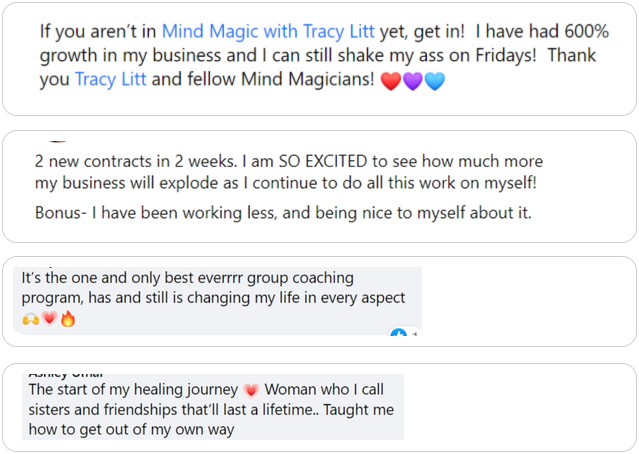Click the raised hands emoji

coord(31,319)
